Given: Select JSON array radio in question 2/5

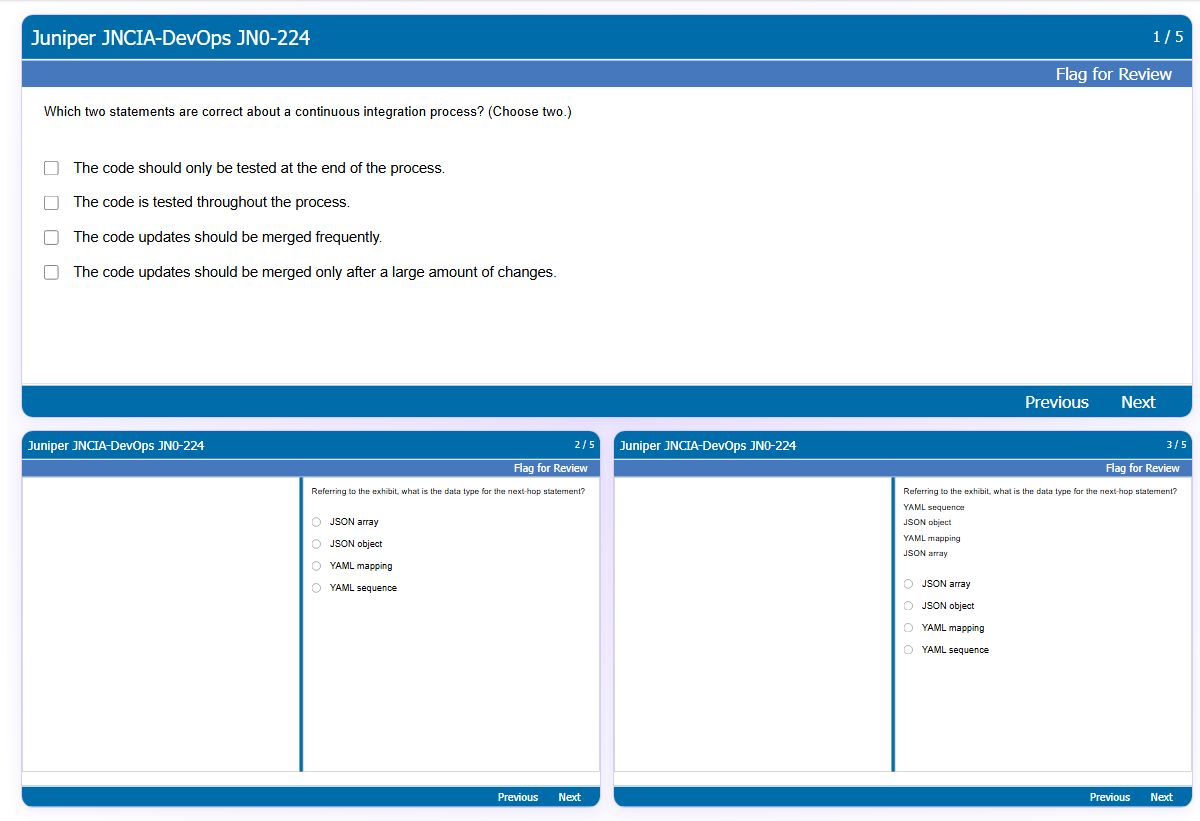Looking at the screenshot, I should point(316,522).
